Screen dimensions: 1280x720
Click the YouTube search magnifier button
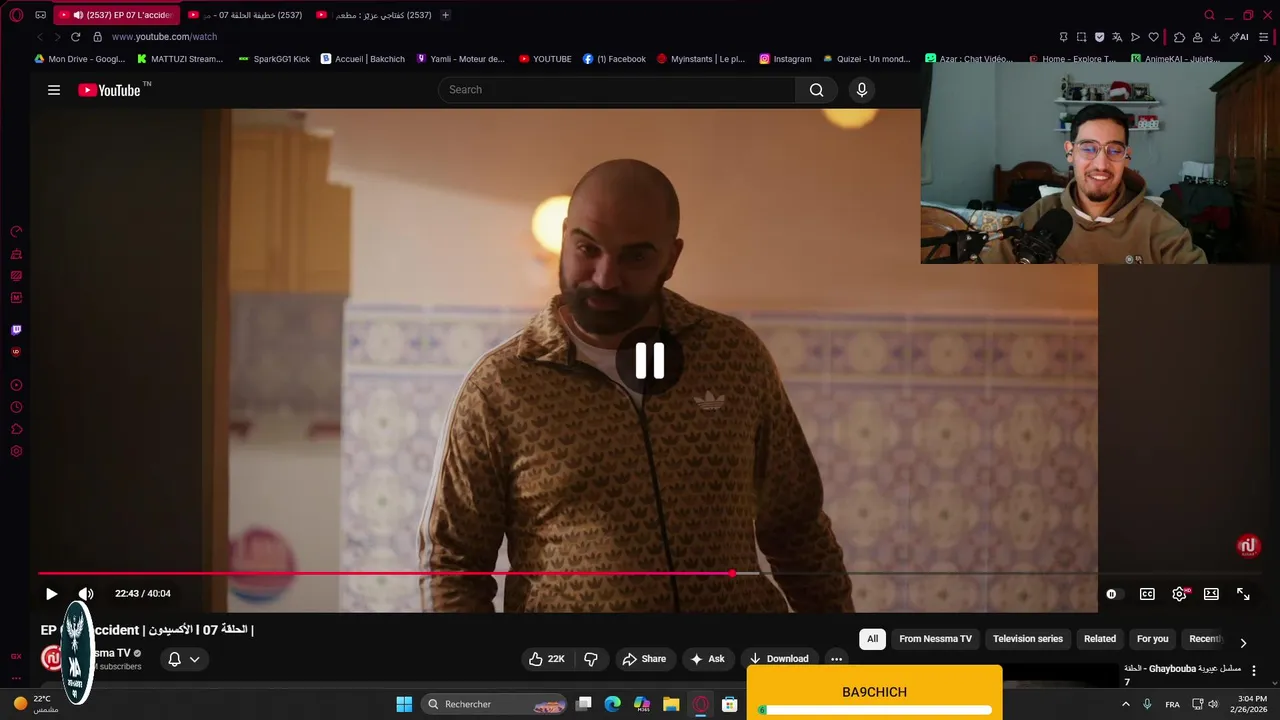click(x=817, y=90)
